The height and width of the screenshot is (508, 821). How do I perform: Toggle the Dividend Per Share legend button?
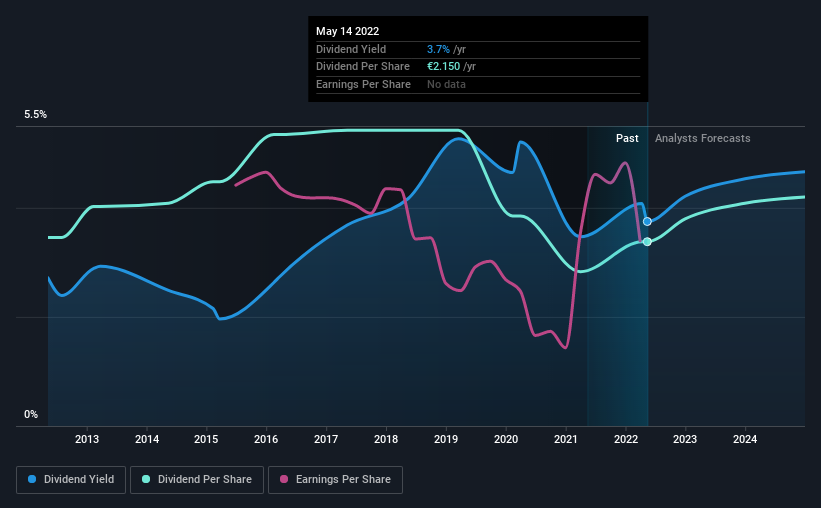pos(197,480)
